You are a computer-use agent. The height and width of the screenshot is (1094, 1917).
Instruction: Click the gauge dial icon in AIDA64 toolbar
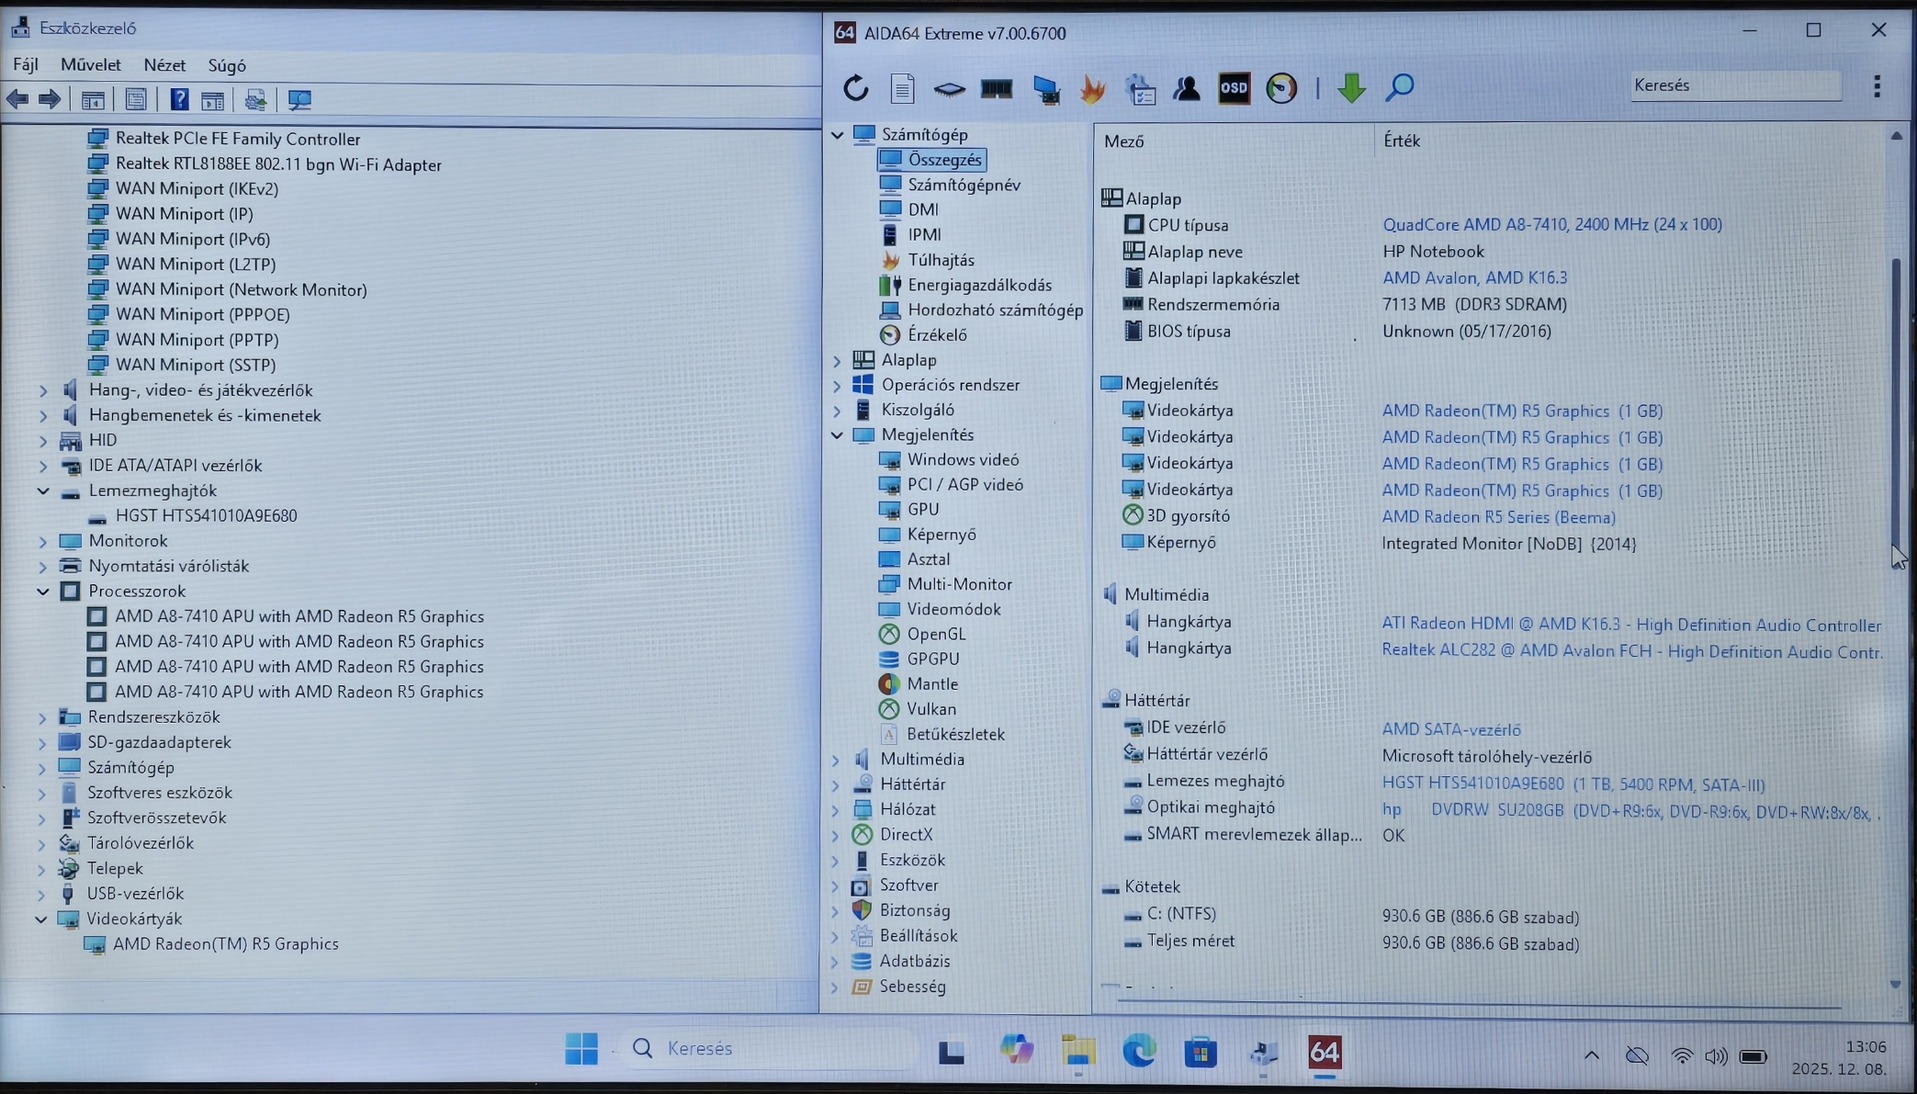(x=1281, y=88)
